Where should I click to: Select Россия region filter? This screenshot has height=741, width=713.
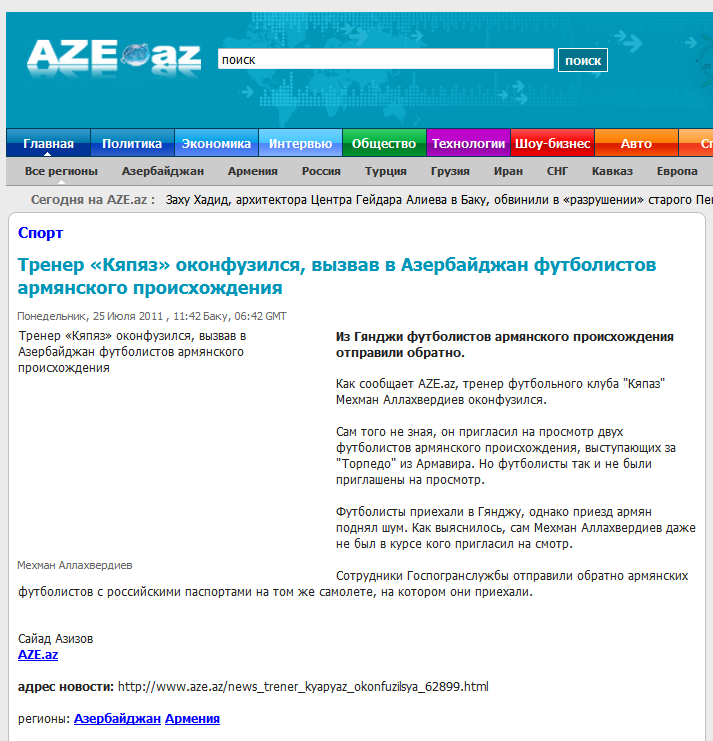[x=321, y=171]
